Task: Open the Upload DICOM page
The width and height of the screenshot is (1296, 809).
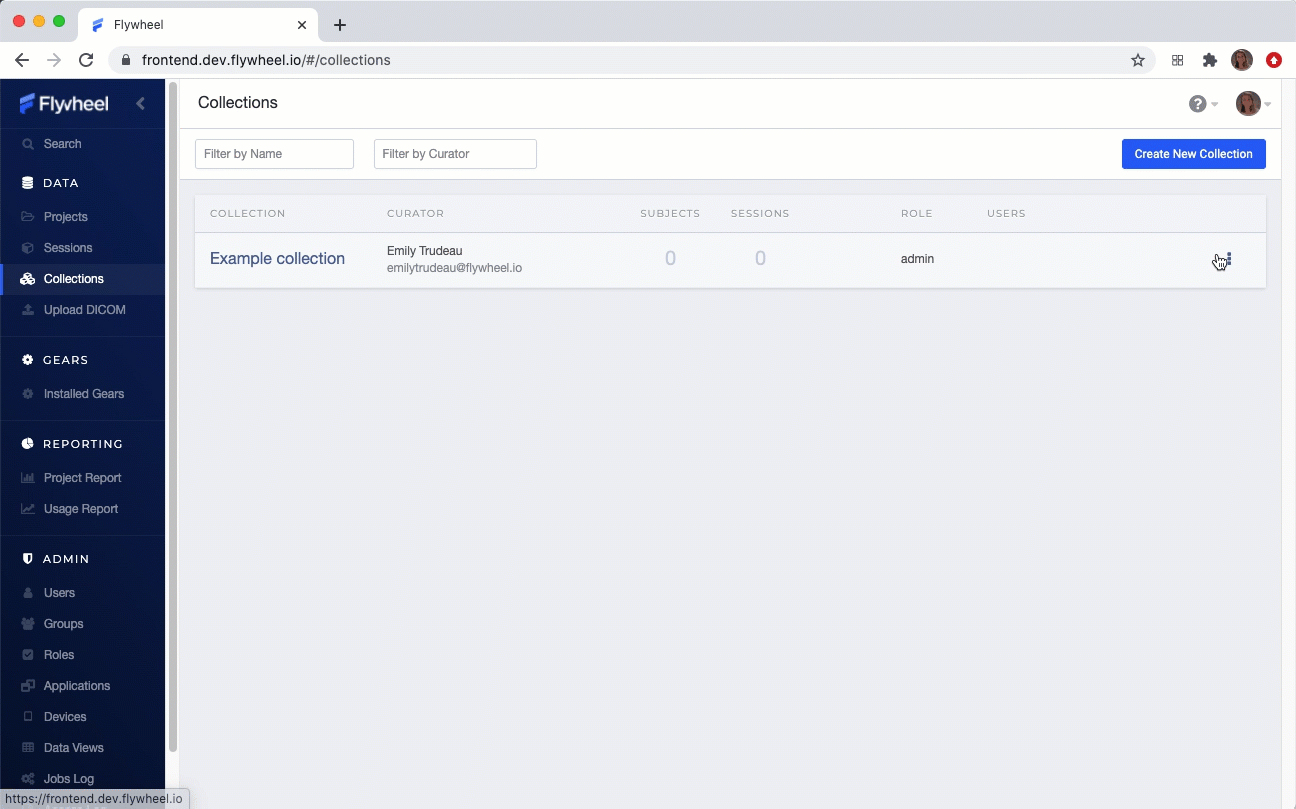Action: pos(84,310)
